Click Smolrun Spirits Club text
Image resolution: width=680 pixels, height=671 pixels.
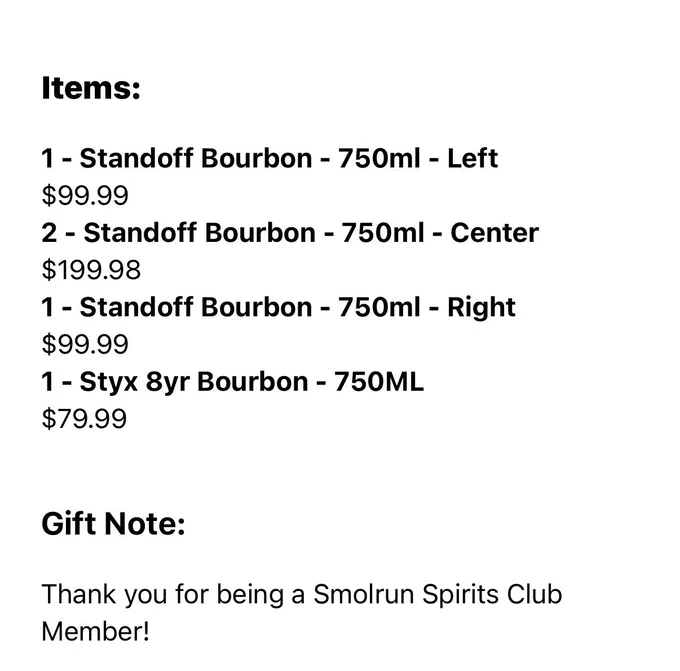[438, 594]
